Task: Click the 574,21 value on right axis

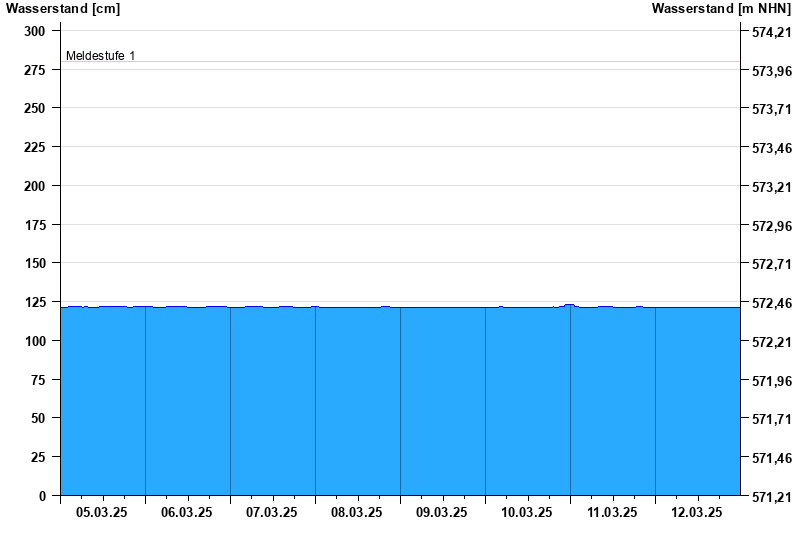Action: (772, 32)
